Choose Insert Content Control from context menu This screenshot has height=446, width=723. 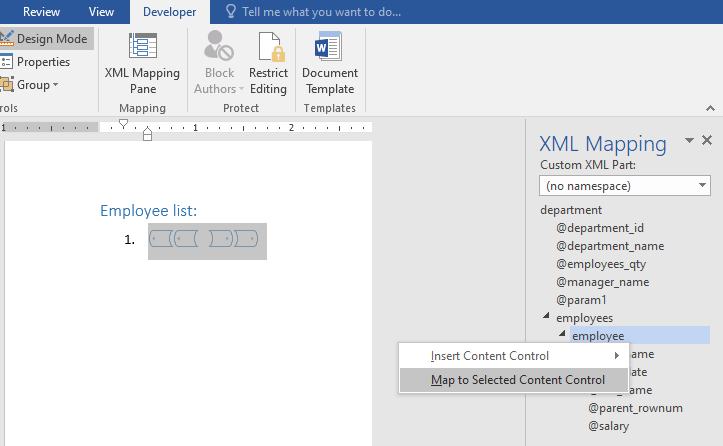513,356
